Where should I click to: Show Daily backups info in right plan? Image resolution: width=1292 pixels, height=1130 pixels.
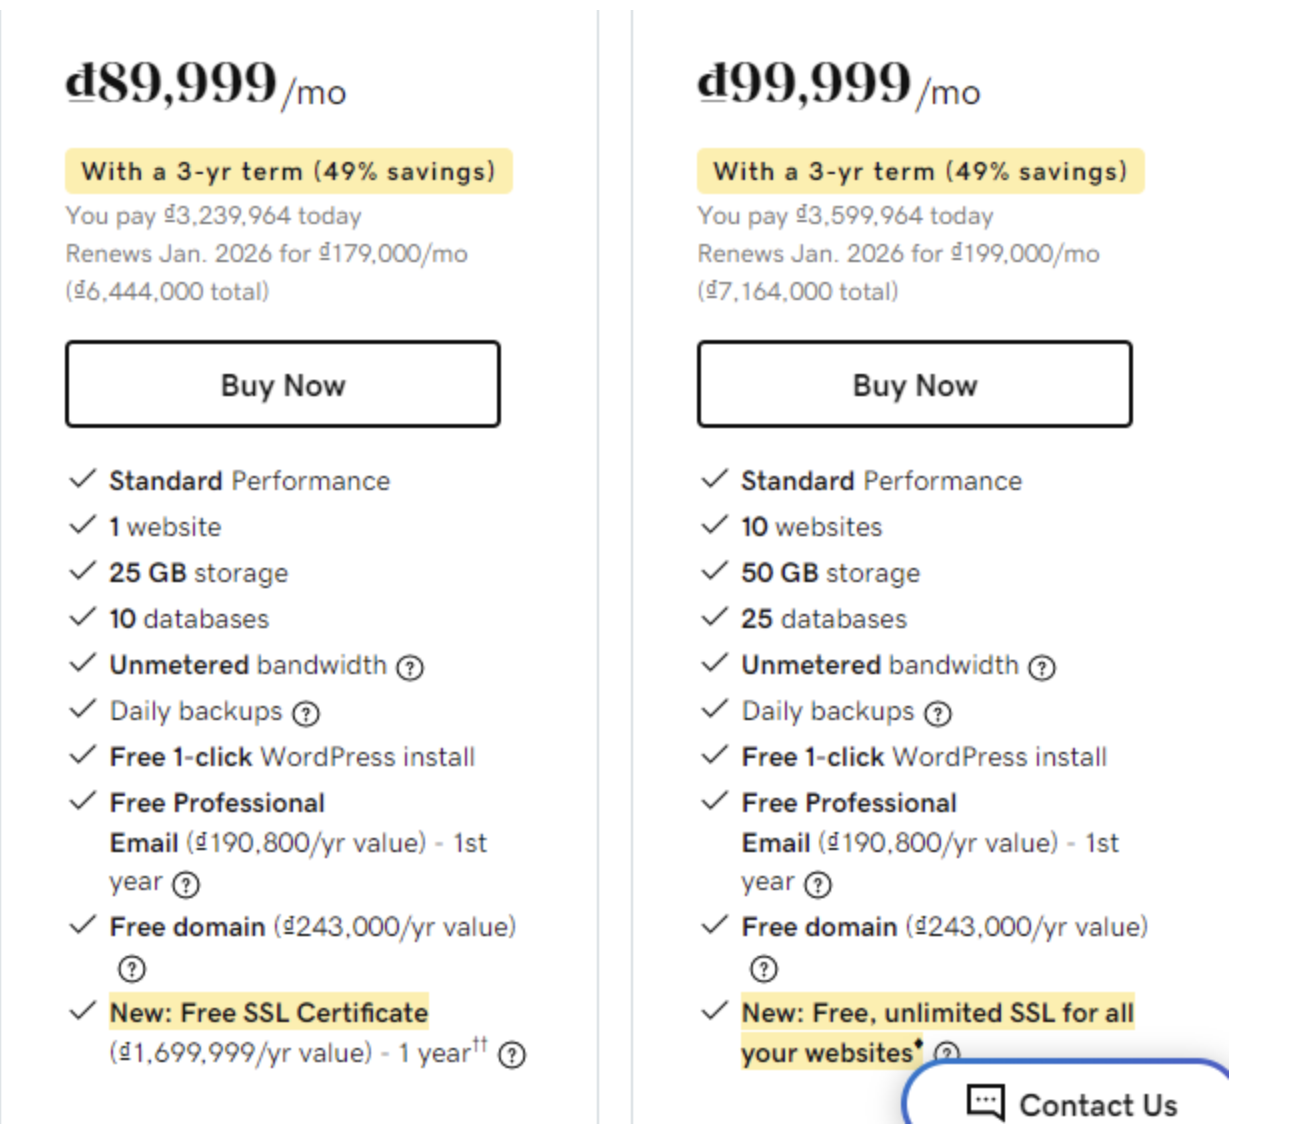(938, 713)
